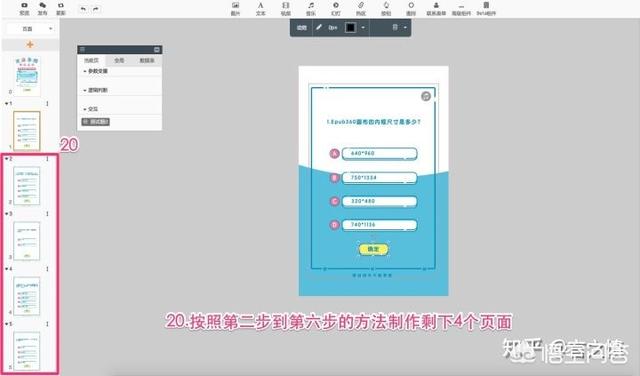The width and height of the screenshot is (640, 376).
Task: Open the SVG components tool
Action: click(x=486, y=9)
